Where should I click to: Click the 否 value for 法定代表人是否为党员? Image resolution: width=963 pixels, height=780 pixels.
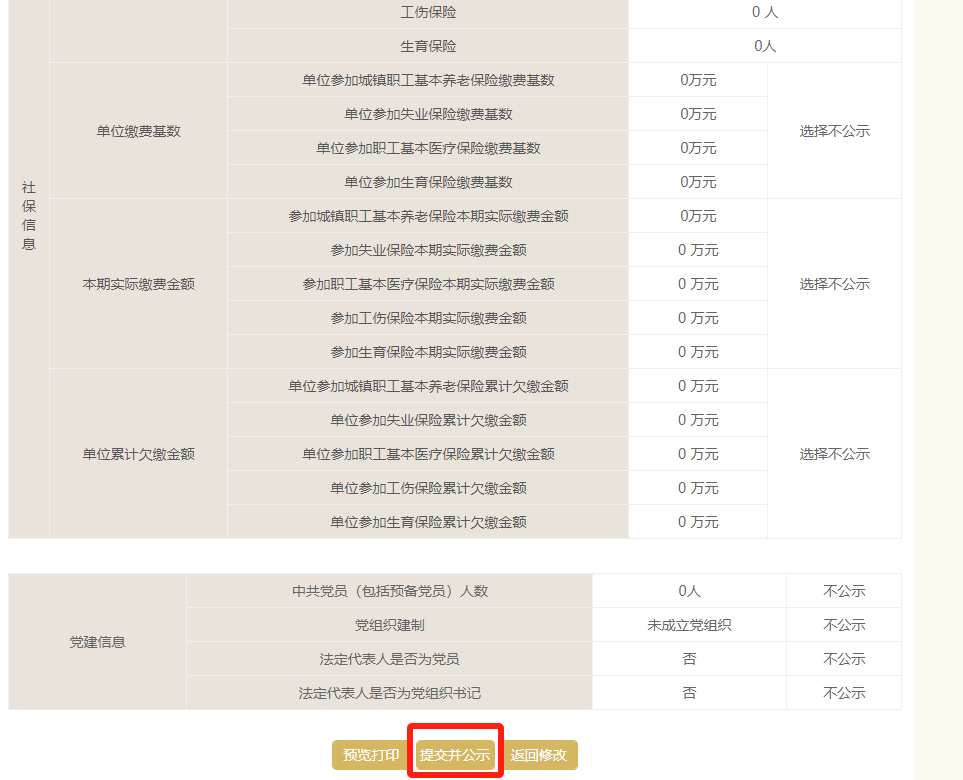click(x=689, y=659)
